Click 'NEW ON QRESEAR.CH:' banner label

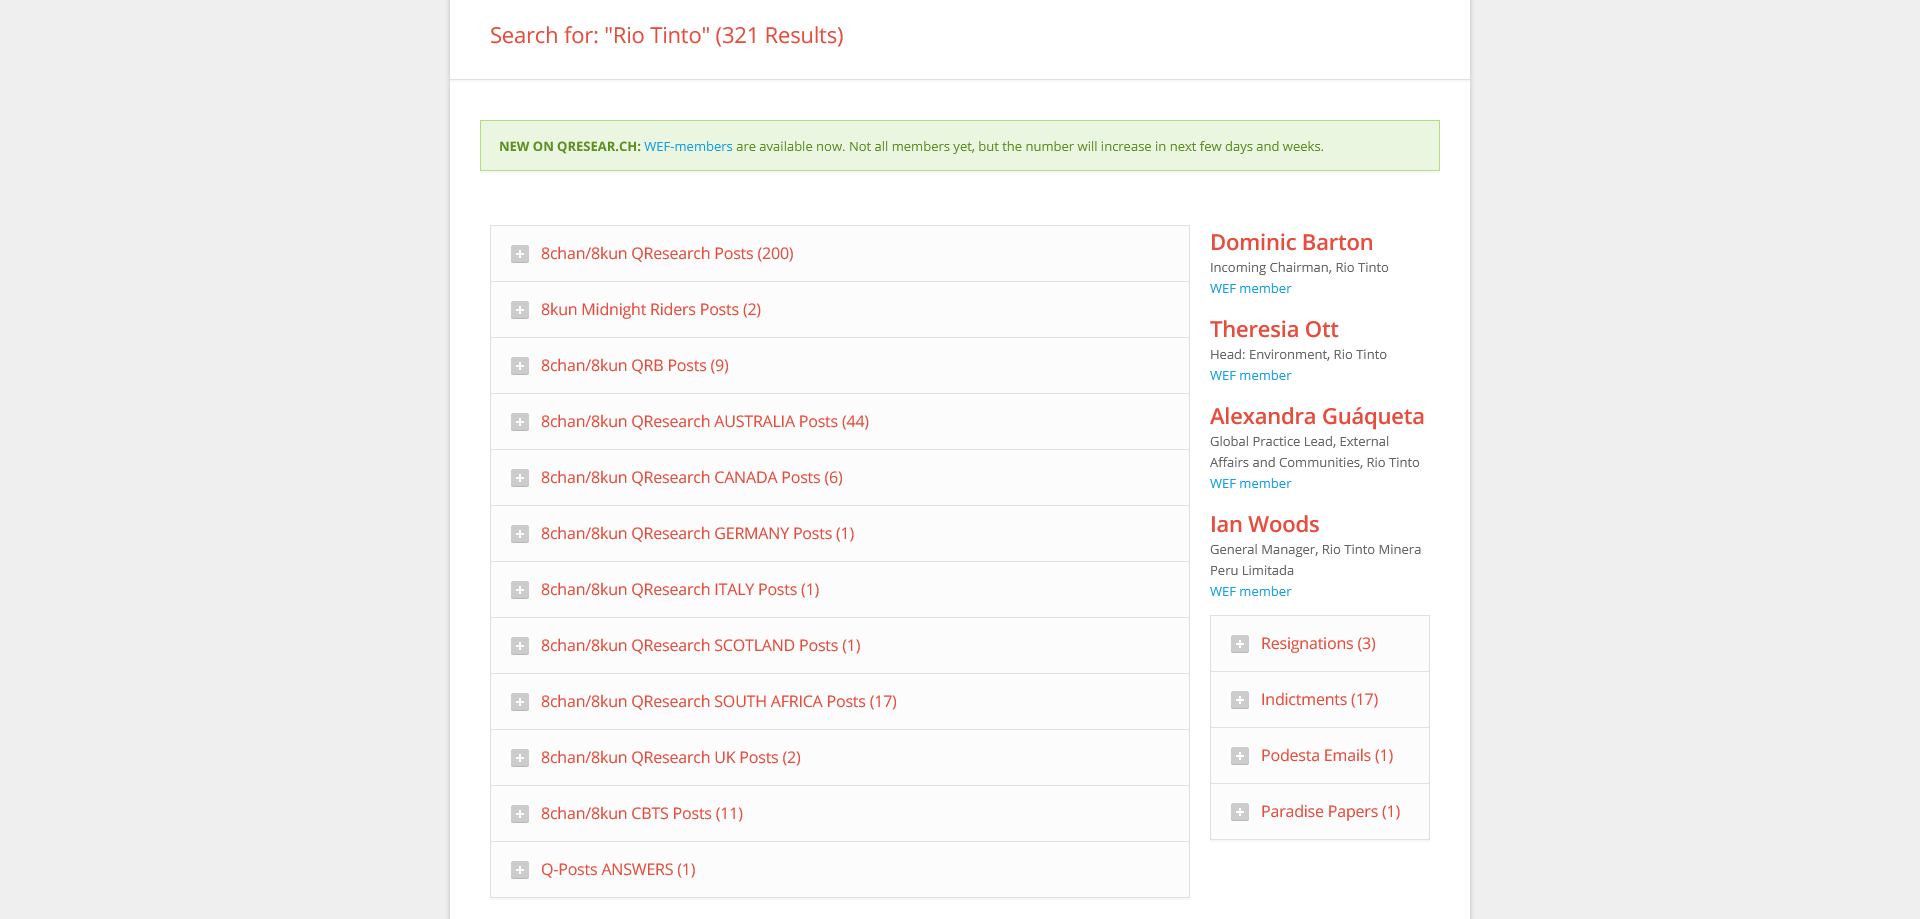pos(569,147)
